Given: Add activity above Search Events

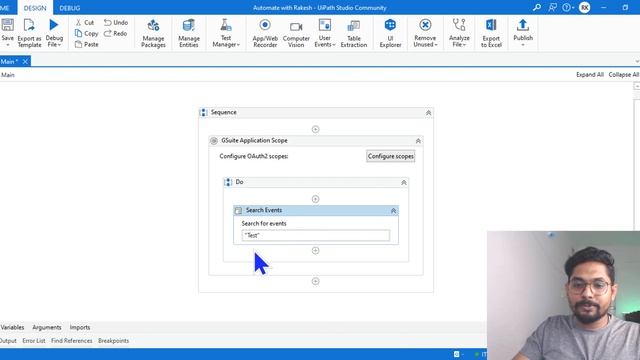Looking at the screenshot, I should tap(316, 199).
